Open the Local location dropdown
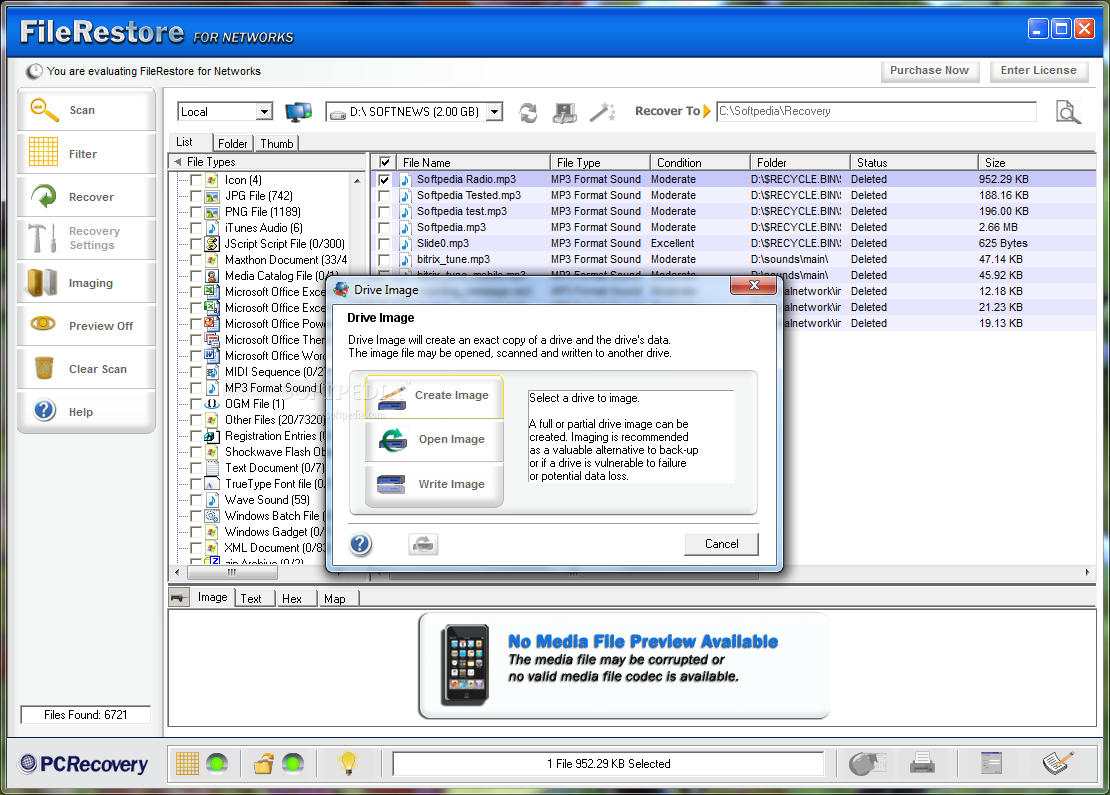1110x795 pixels. coord(264,112)
